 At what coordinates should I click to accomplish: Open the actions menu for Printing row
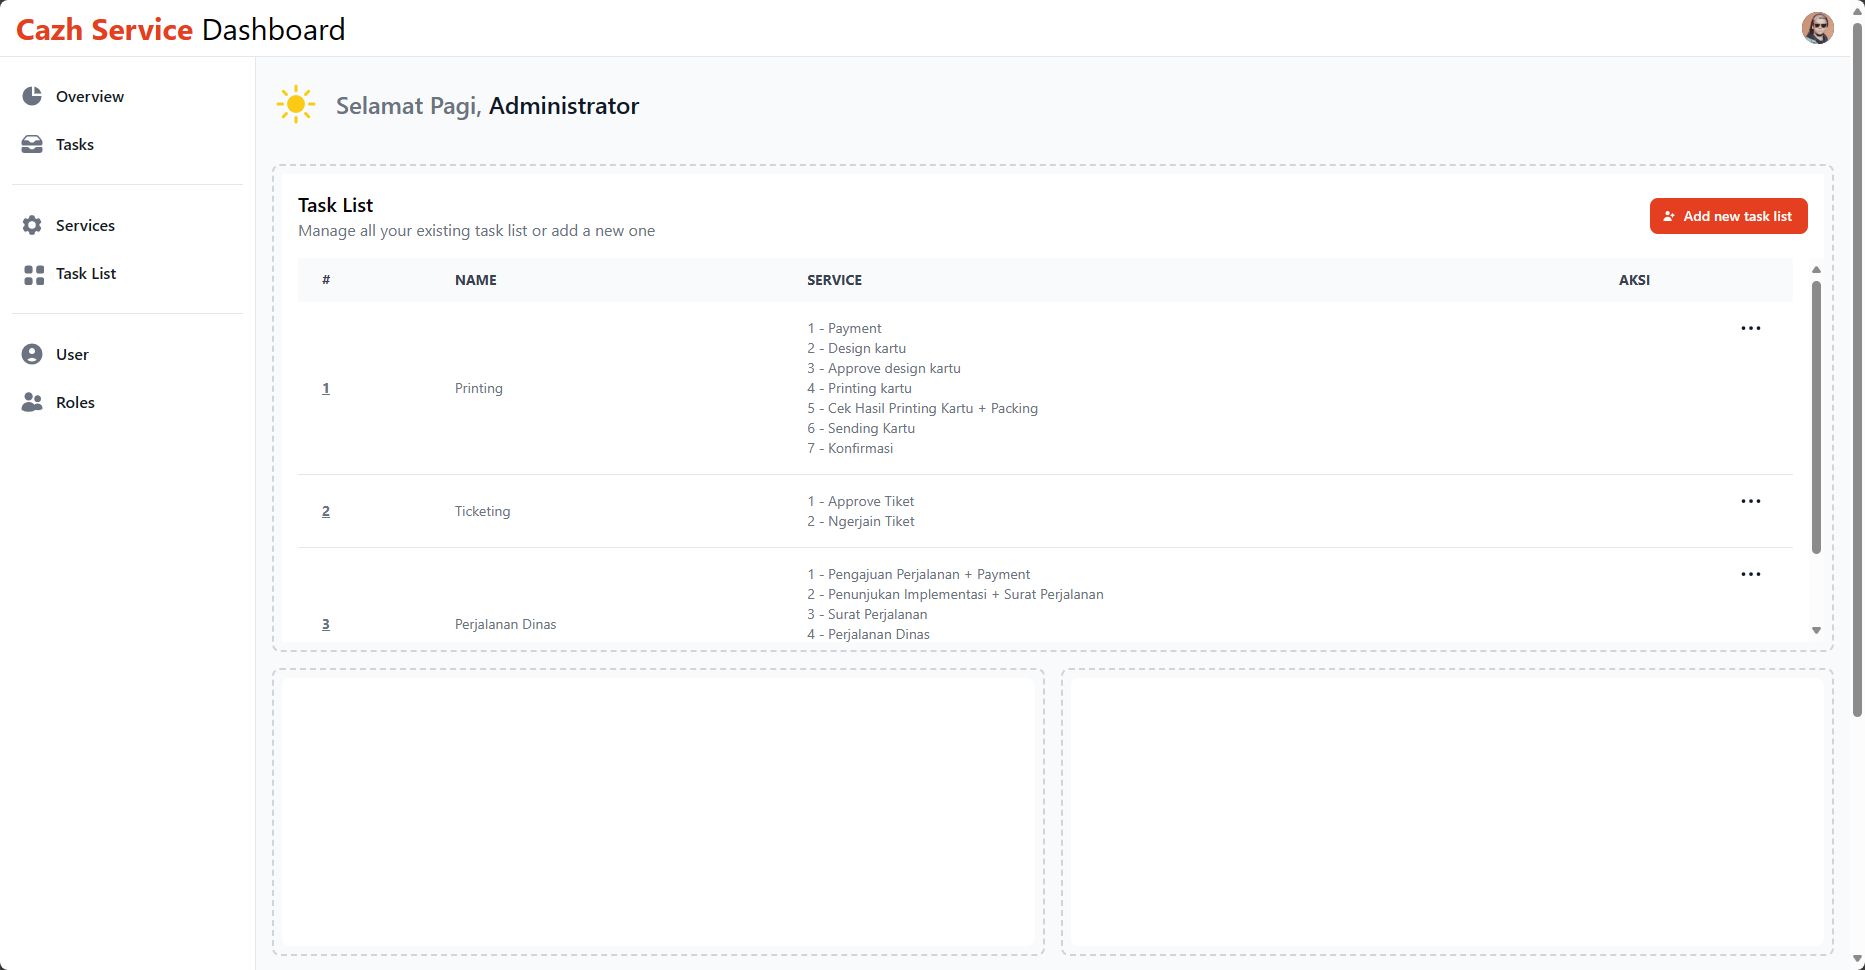click(x=1750, y=328)
